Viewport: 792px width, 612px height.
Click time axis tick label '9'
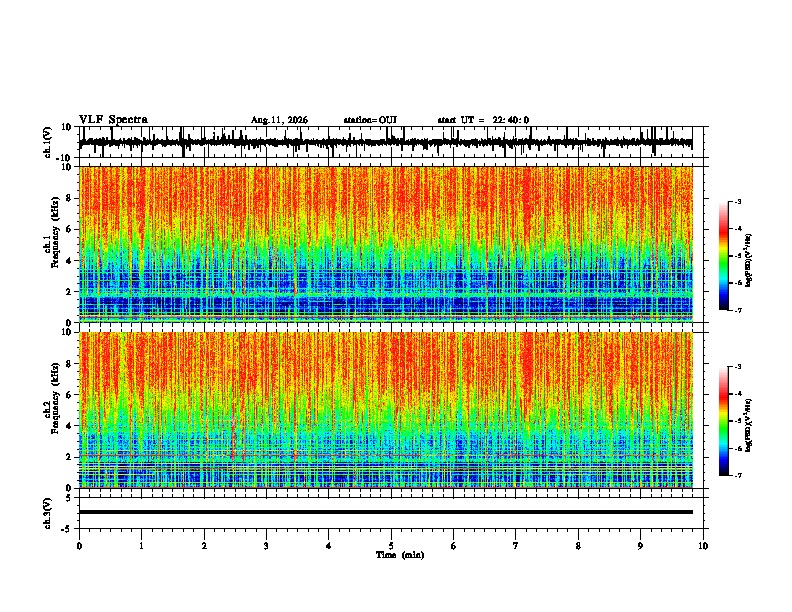coord(640,546)
